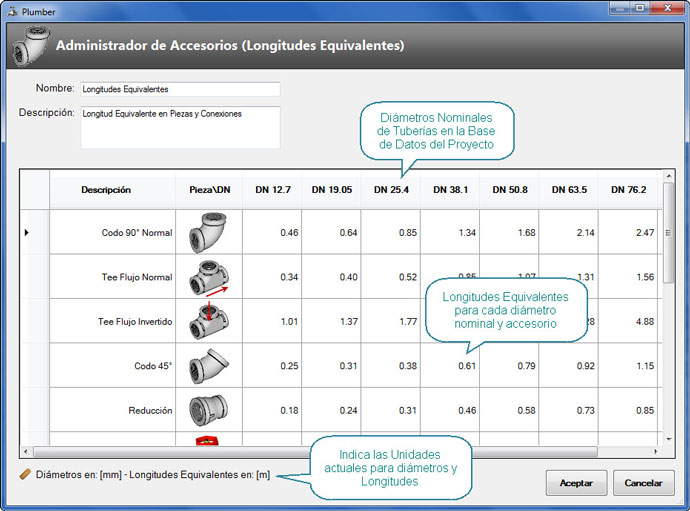Click the DN 12.7 column header
This screenshot has width=690, height=511.
coord(272,189)
